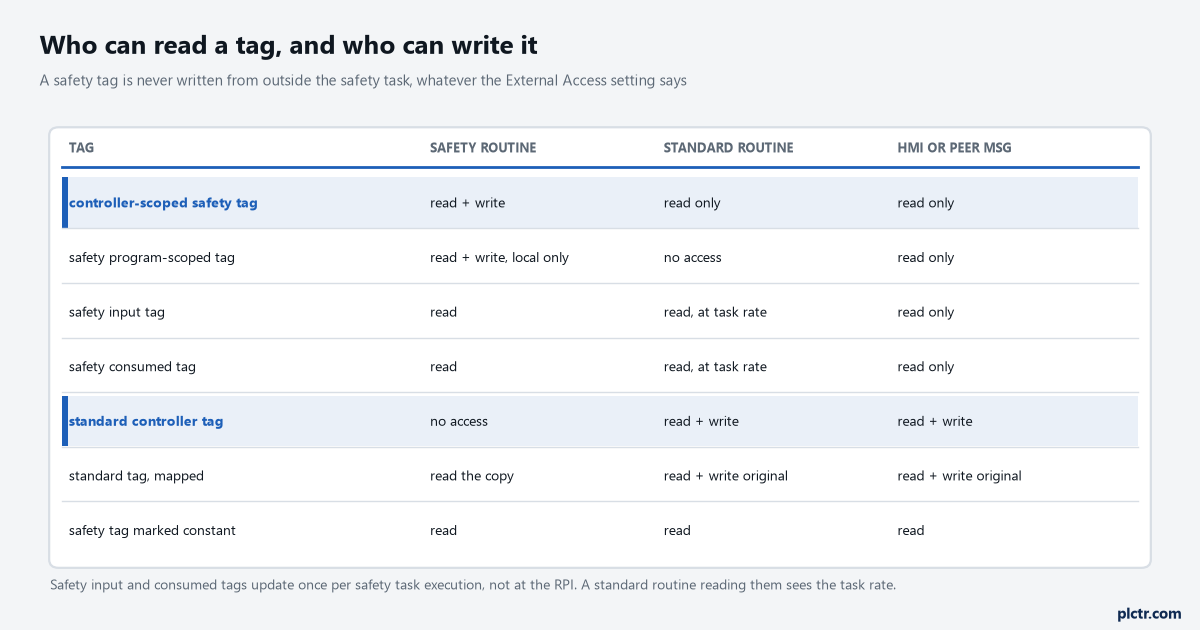The image size is (1200, 630).
Task: Click the subtitle about External Access setting
Action: pyautogui.click(x=363, y=80)
